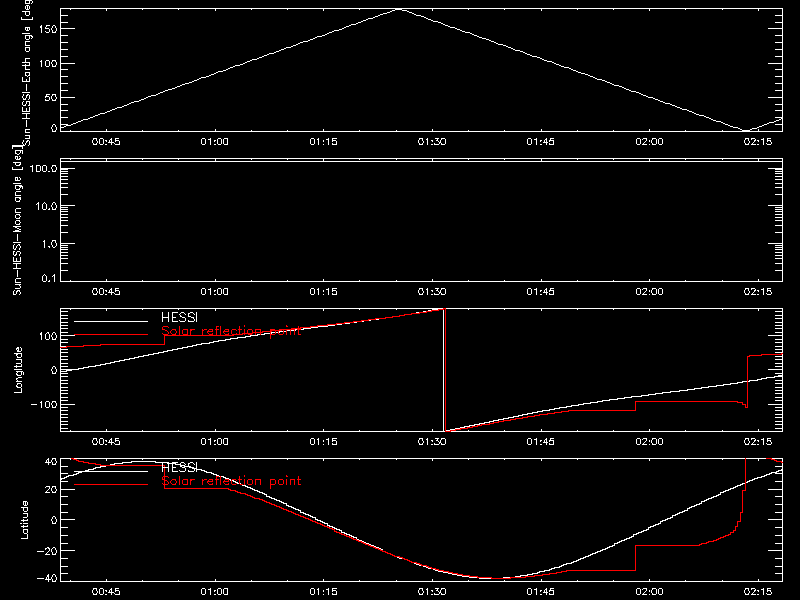Viewport: 800px width, 600px height.
Task: Click 'Solar reflection point' legend in Latitude plot
Action: click(231, 481)
